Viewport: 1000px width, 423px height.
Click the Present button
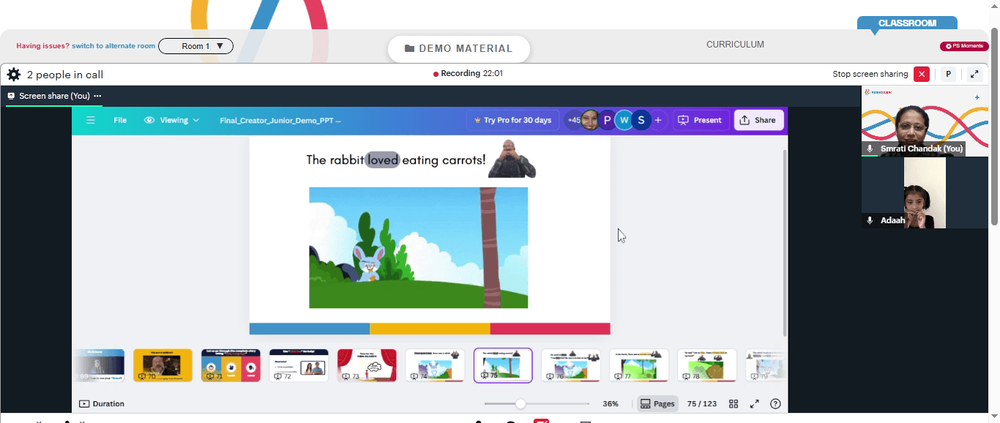click(x=700, y=120)
